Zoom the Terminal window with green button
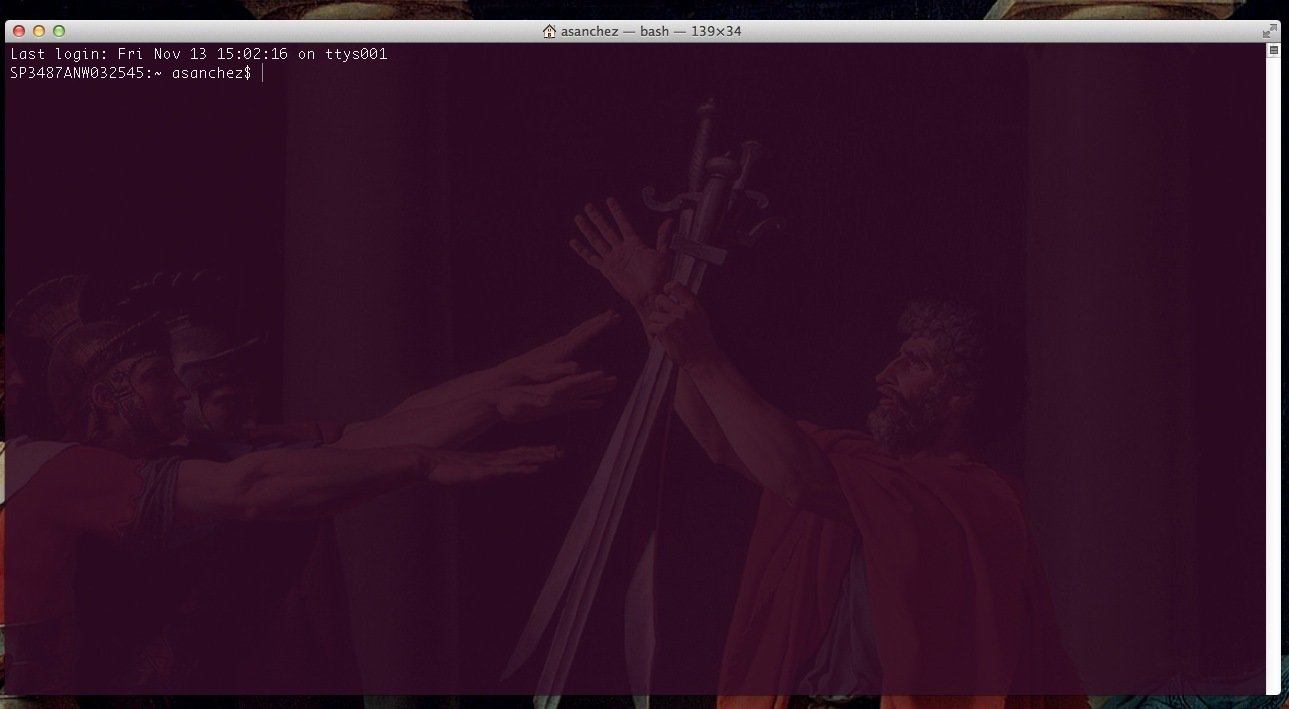The height and width of the screenshot is (709, 1289). click(59, 31)
